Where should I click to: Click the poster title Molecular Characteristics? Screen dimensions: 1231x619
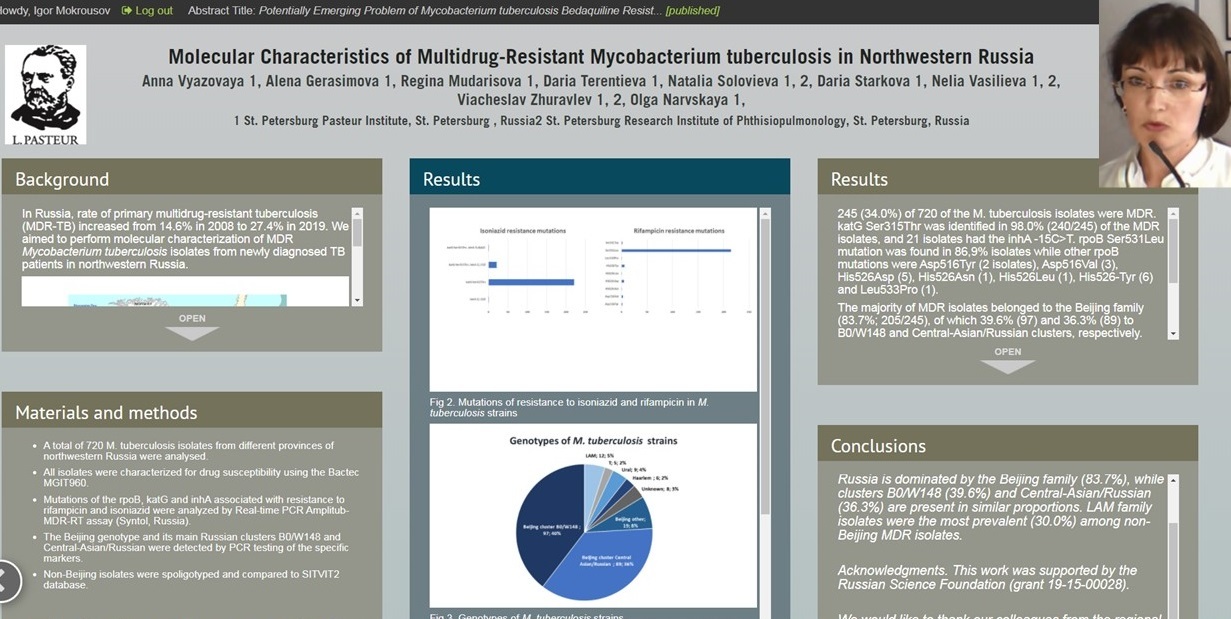click(x=601, y=57)
